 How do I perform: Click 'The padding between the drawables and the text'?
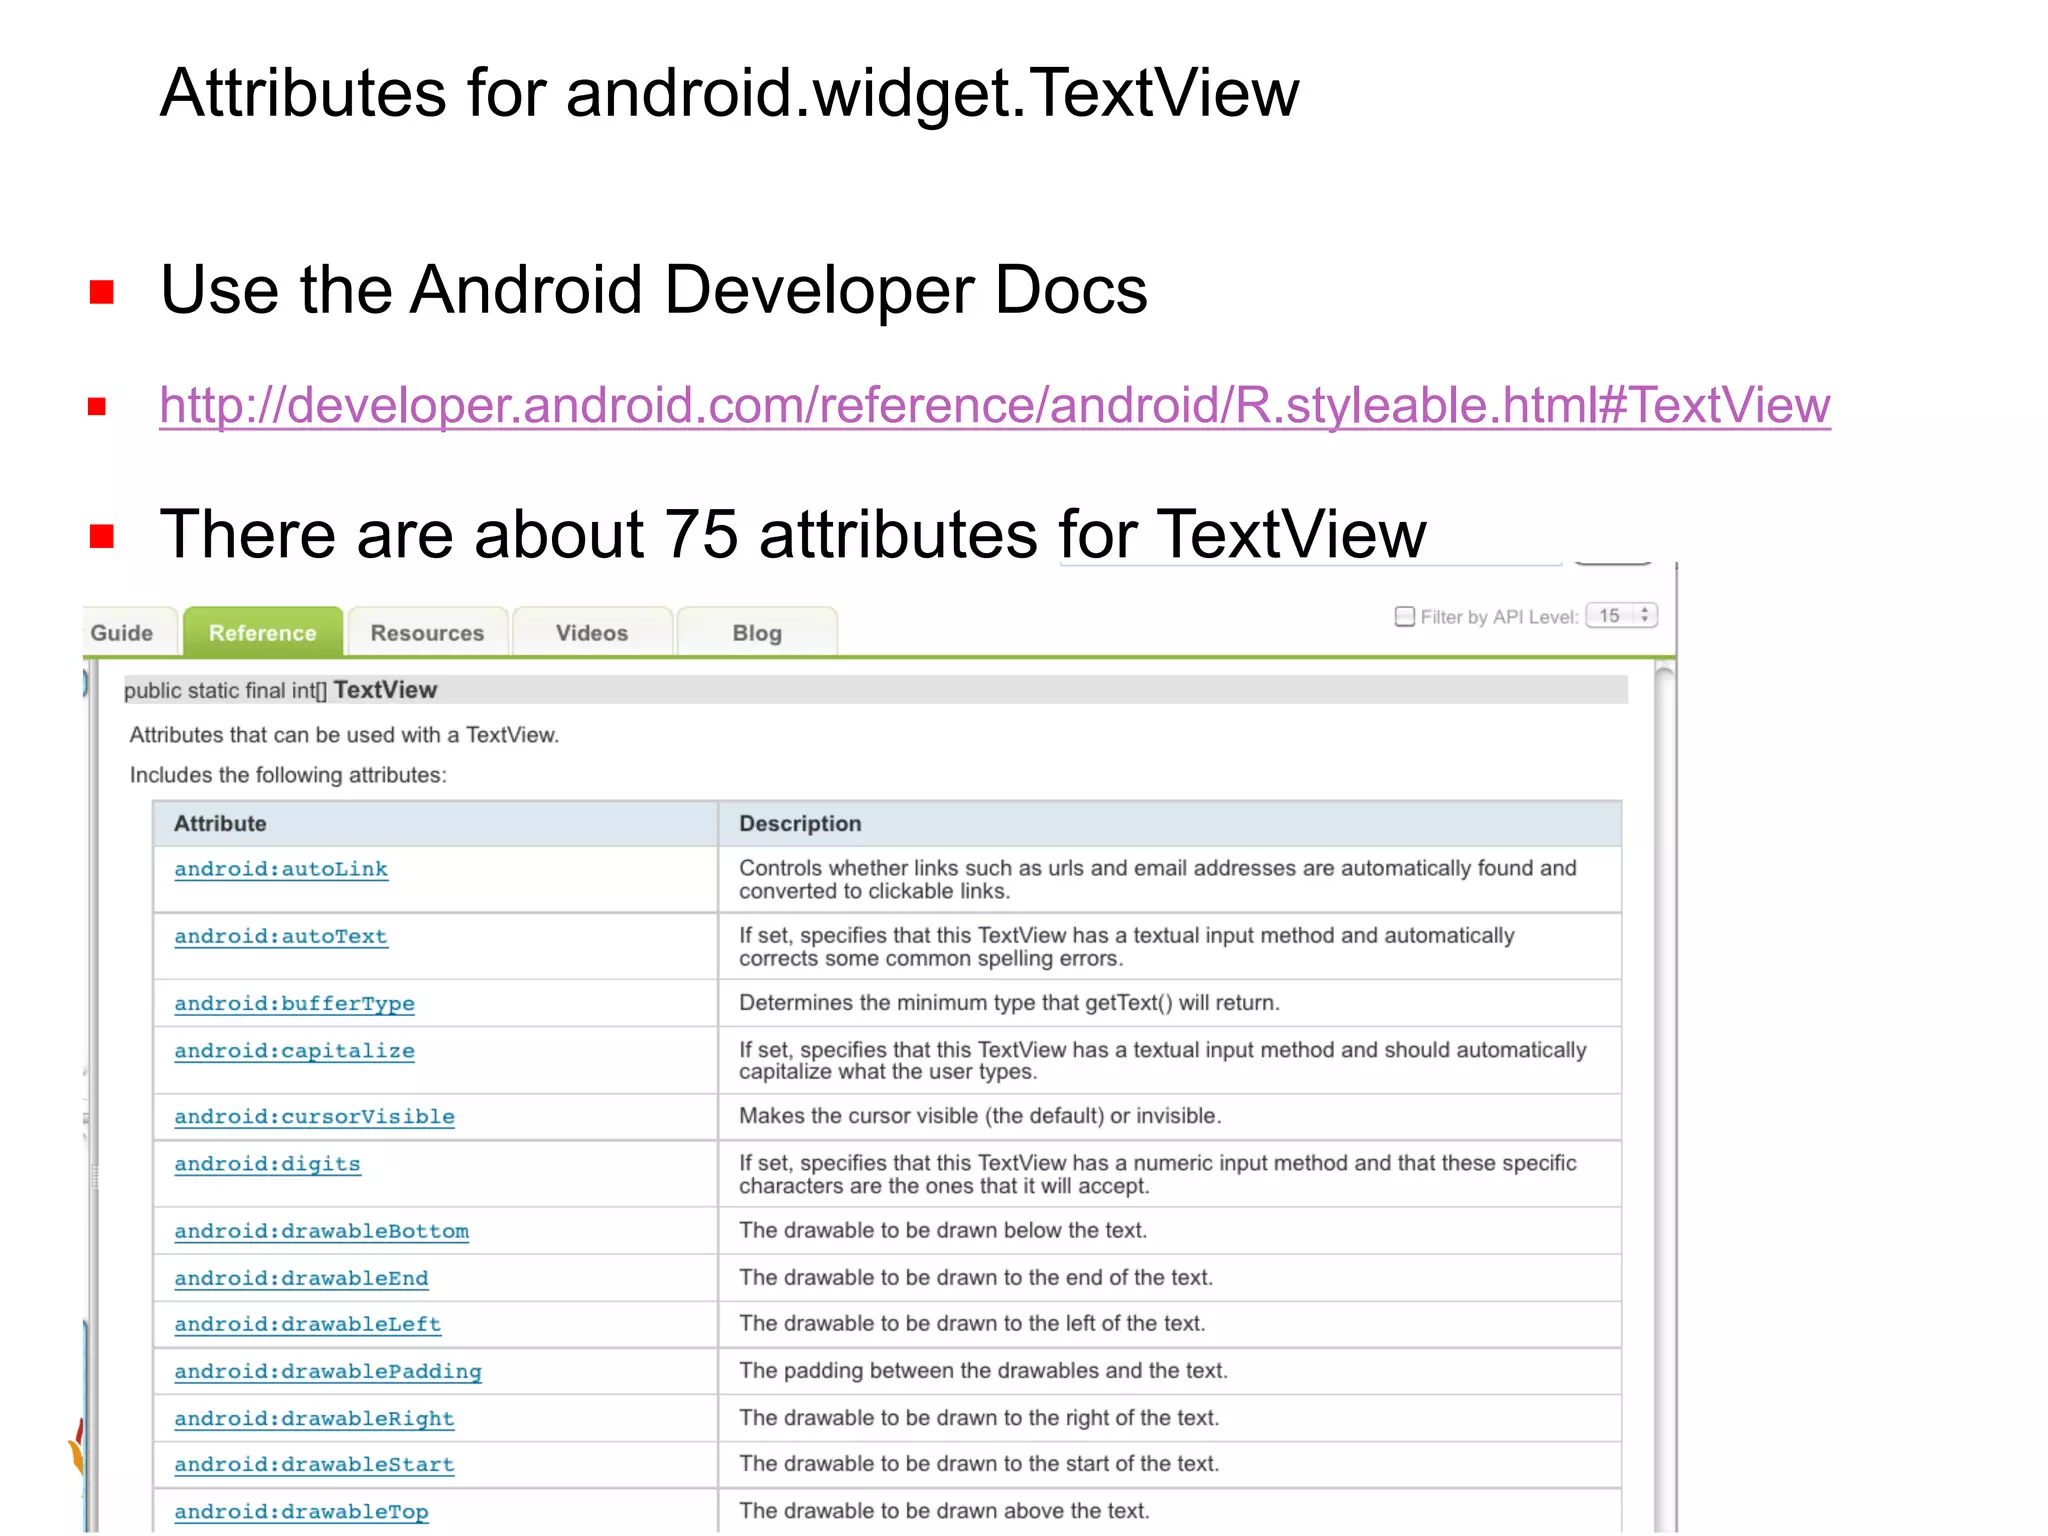983,1370
